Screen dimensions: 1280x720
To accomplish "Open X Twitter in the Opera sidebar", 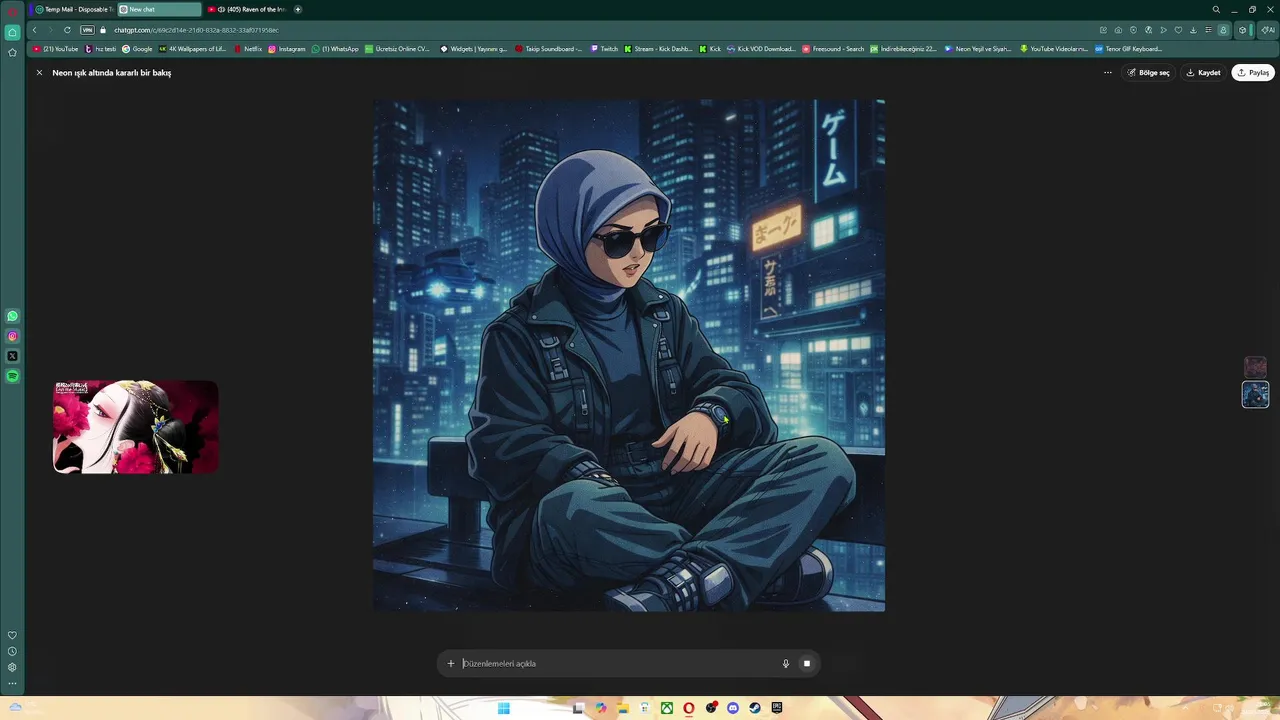I will point(12,356).
